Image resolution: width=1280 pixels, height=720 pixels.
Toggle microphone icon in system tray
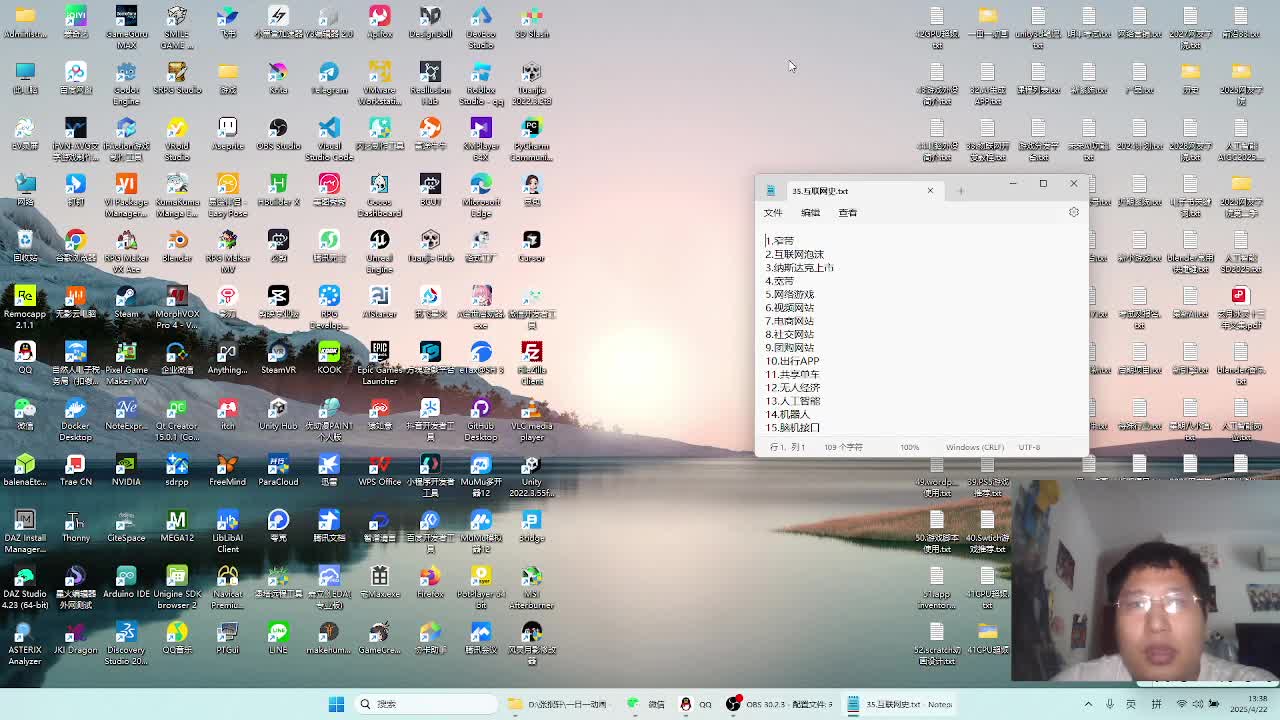tap(1109, 704)
